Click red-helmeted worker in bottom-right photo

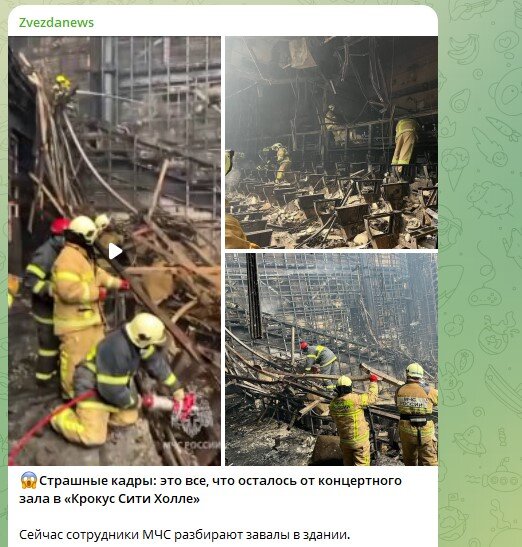(x=319, y=360)
